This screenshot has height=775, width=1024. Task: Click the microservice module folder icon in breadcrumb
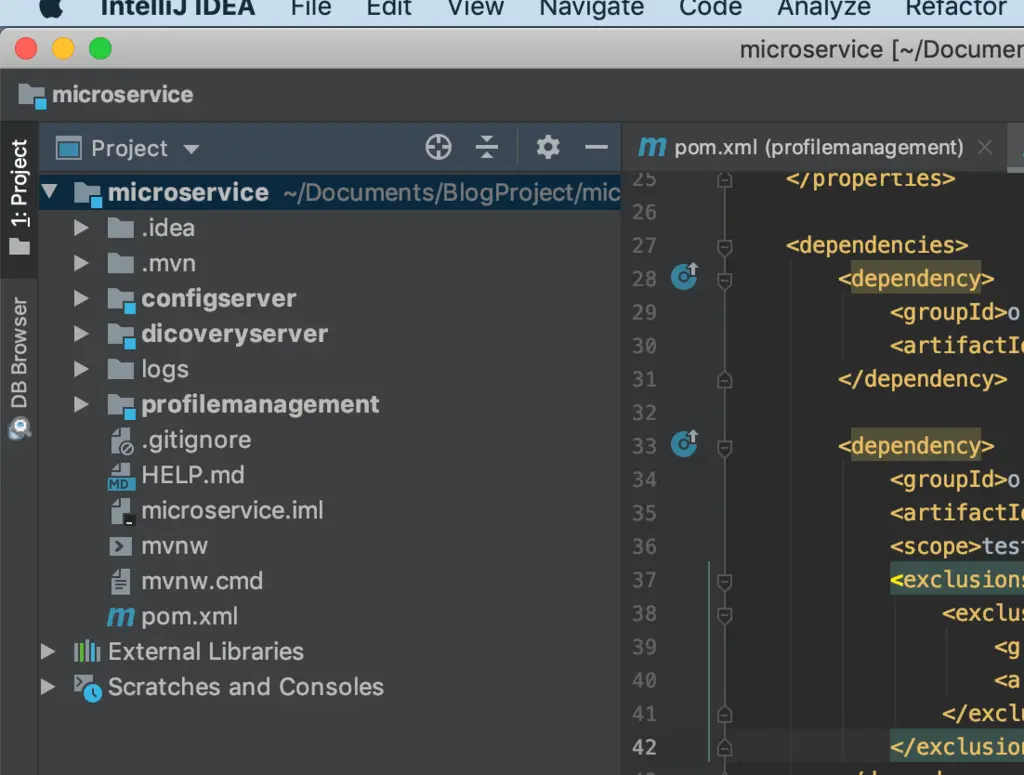pos(32,96)
